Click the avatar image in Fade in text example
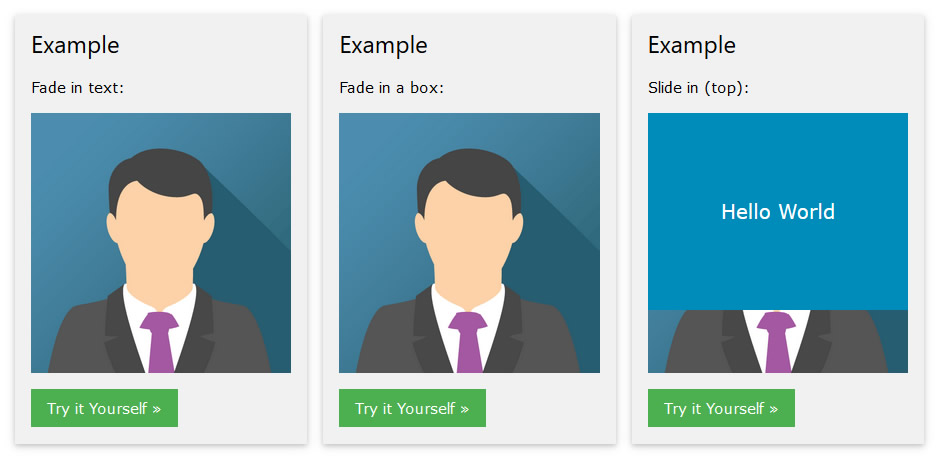The height and width of the screenshot is (460, 940). [x=161, y=243]
